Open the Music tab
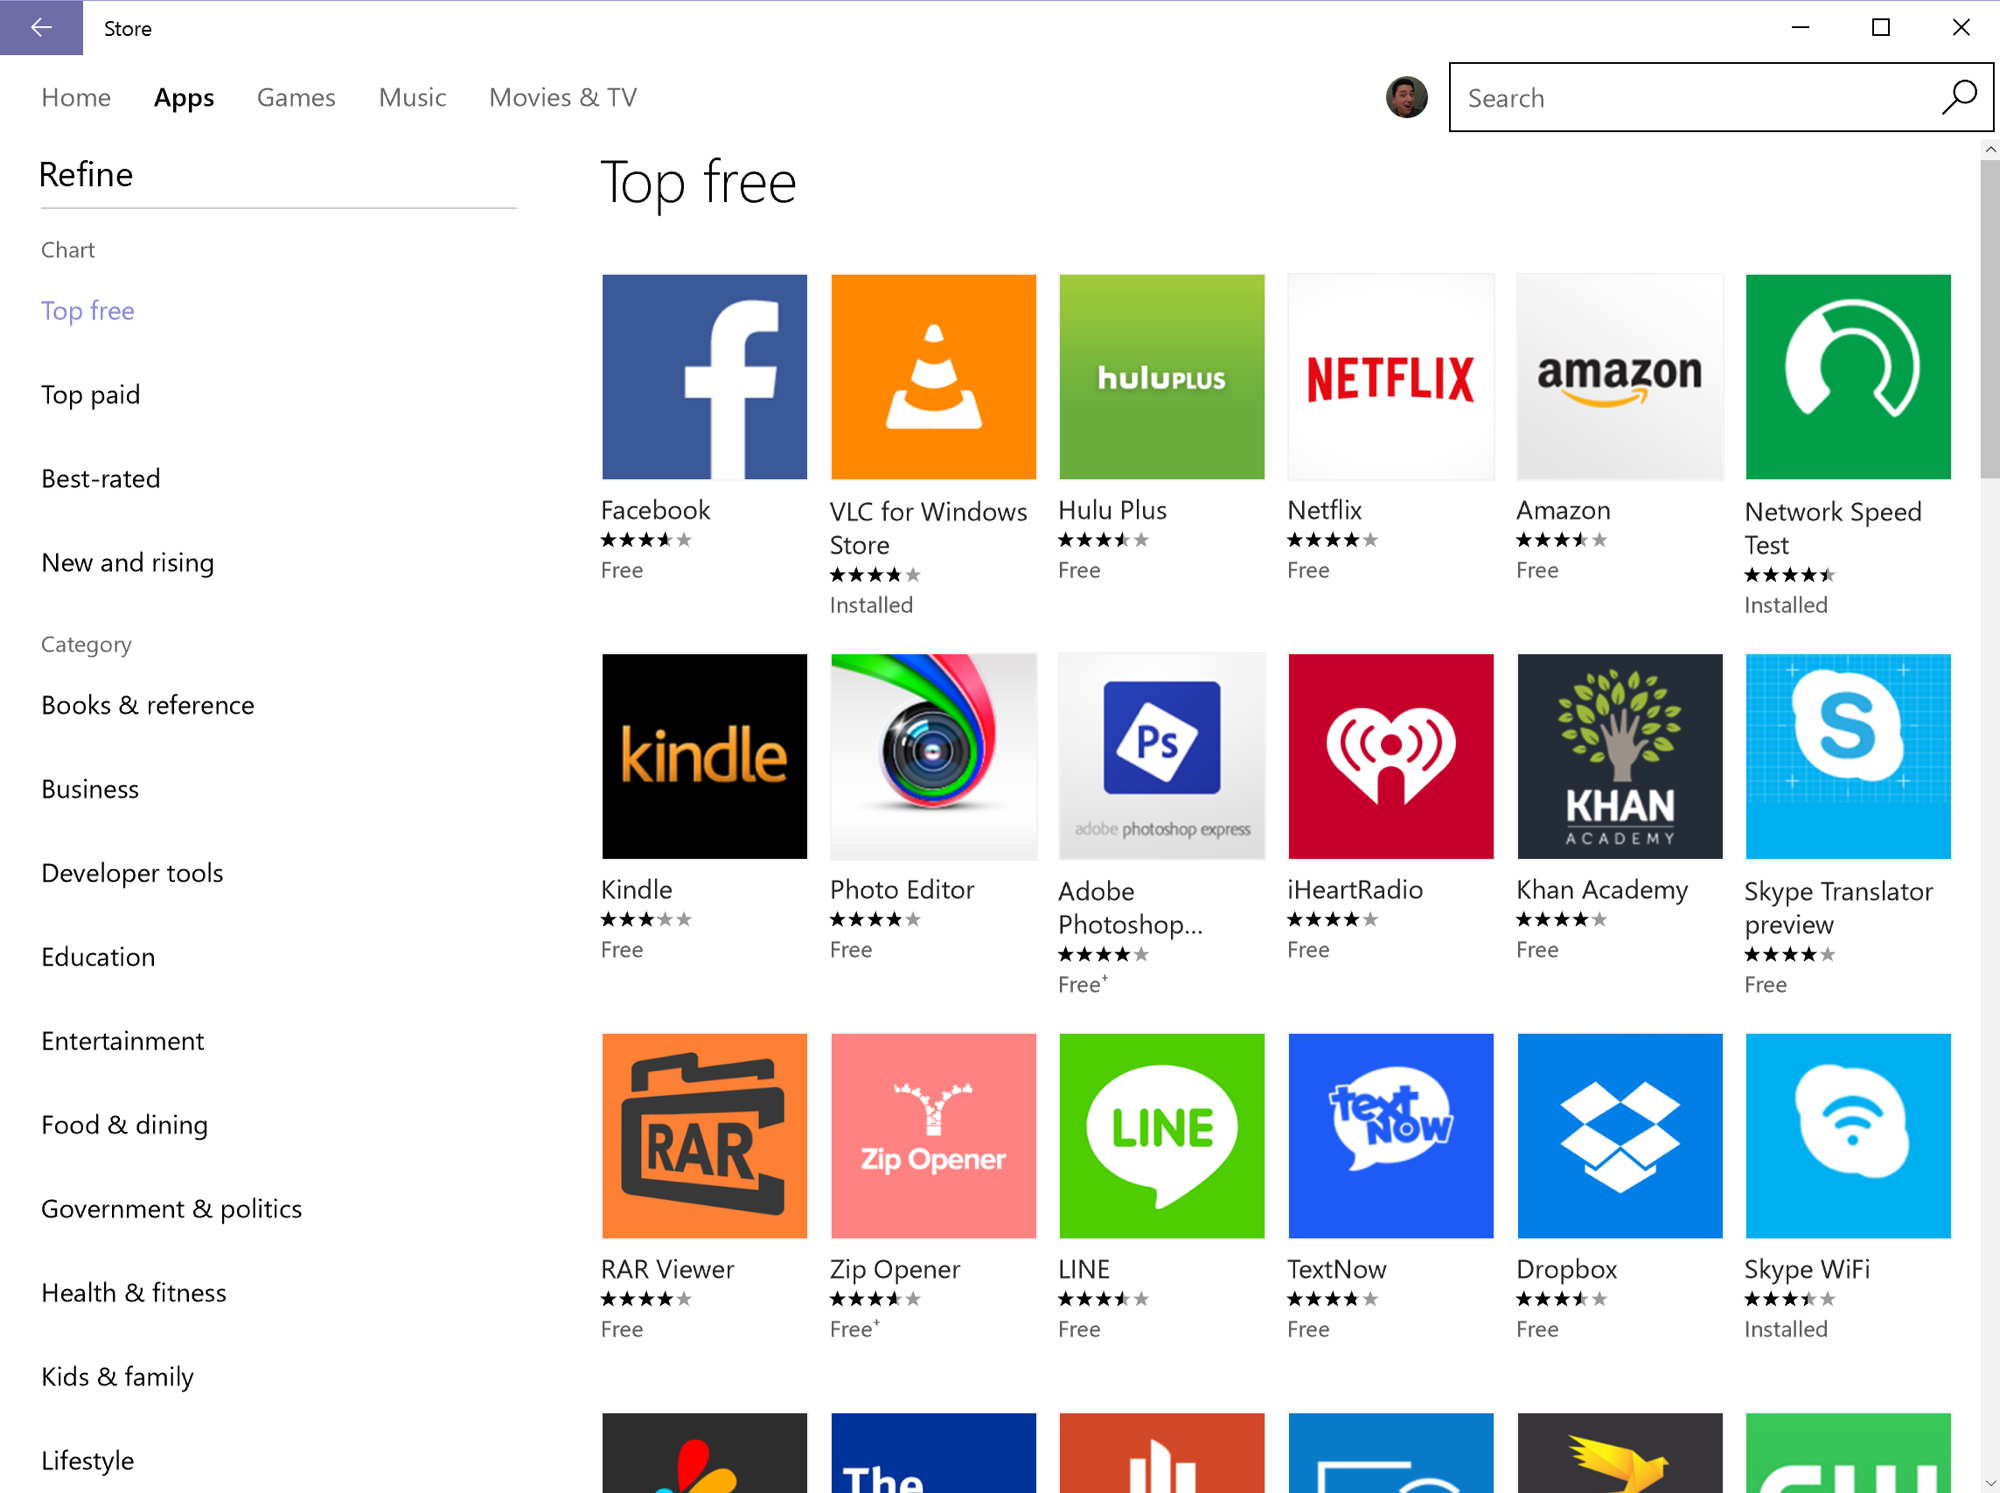This screenshot has height=1493, width=2000. point(412,97)
